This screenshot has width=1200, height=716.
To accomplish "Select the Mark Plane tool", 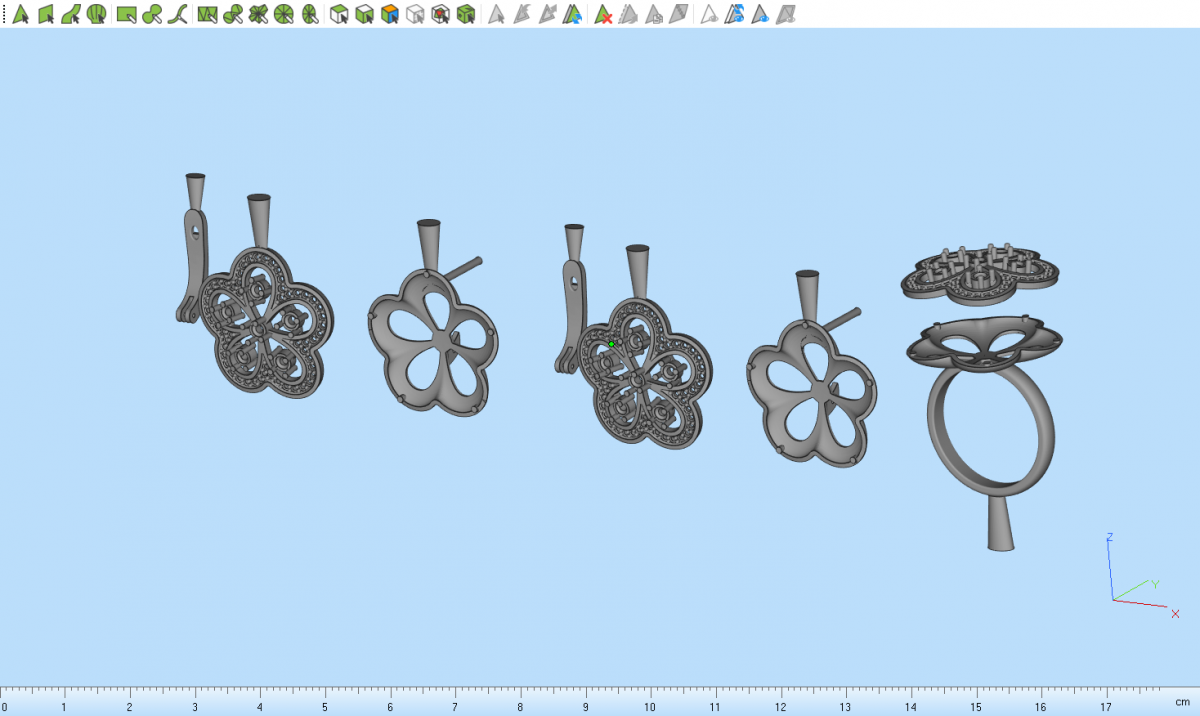I will click(45, 14).
